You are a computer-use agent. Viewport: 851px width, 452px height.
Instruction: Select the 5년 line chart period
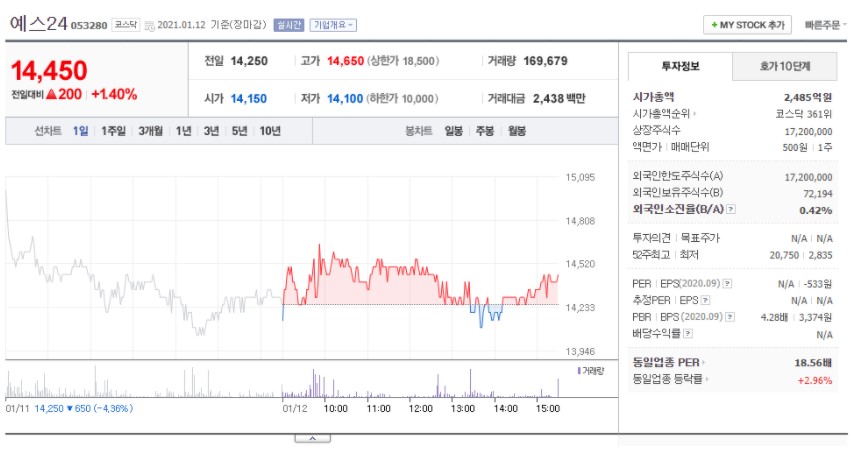point(239,131)
